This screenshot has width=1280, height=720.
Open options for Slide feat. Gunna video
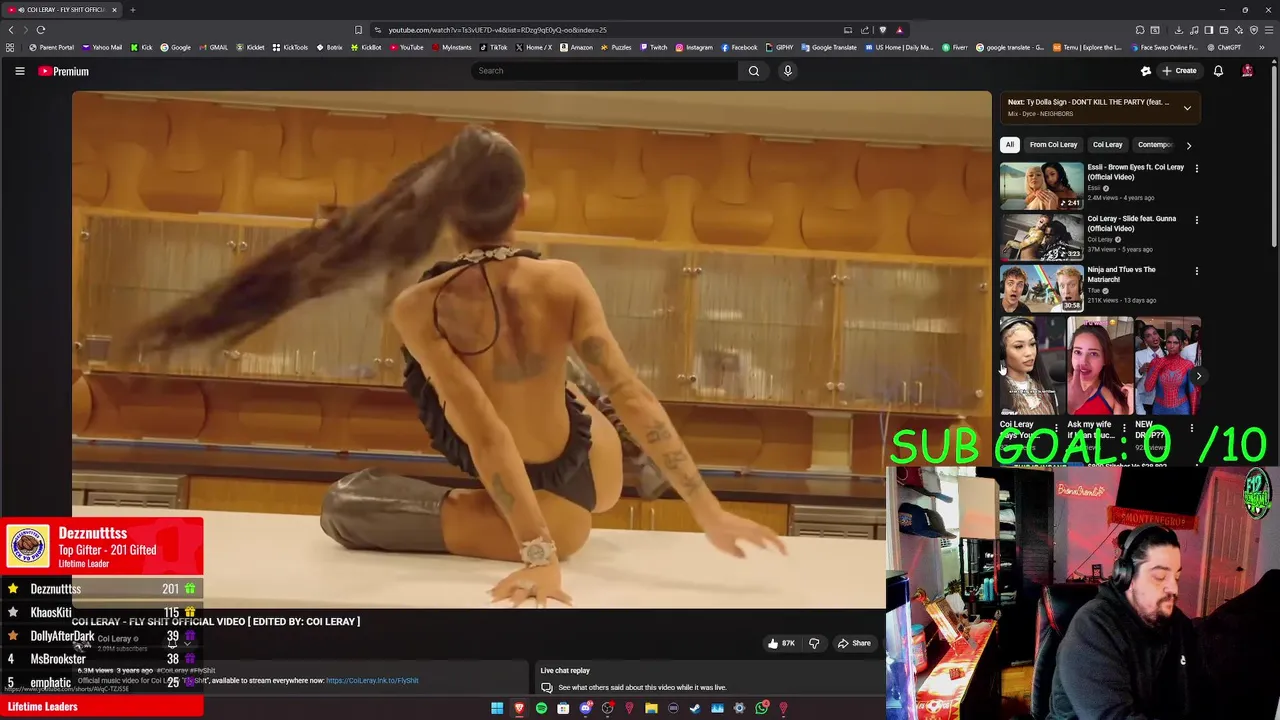coord(1196,220)
